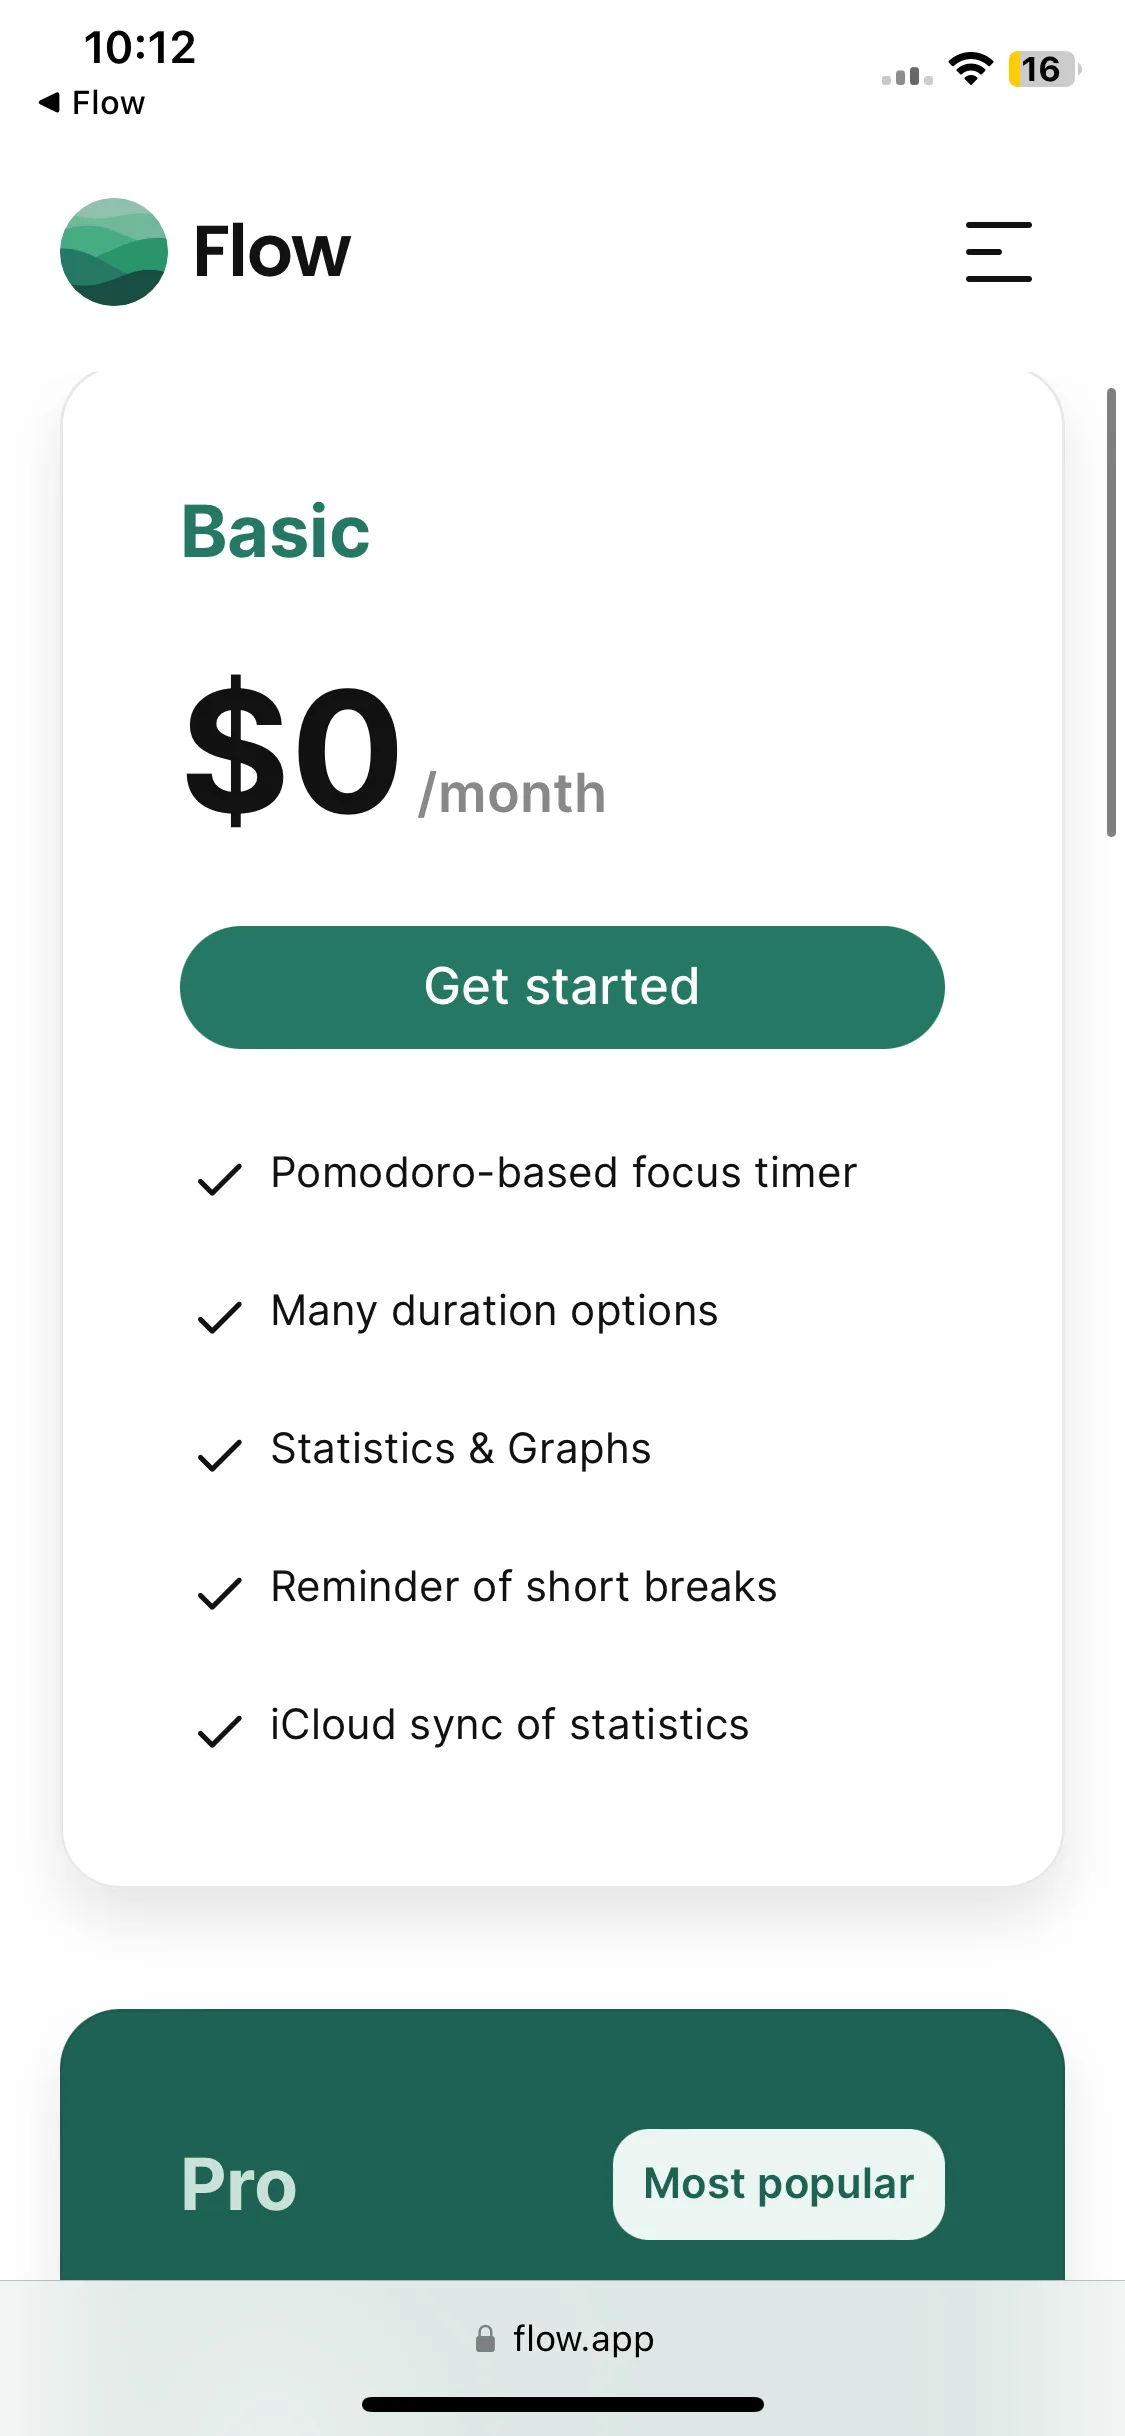Tap the battery indicator showing 16

coord(1044,69)
